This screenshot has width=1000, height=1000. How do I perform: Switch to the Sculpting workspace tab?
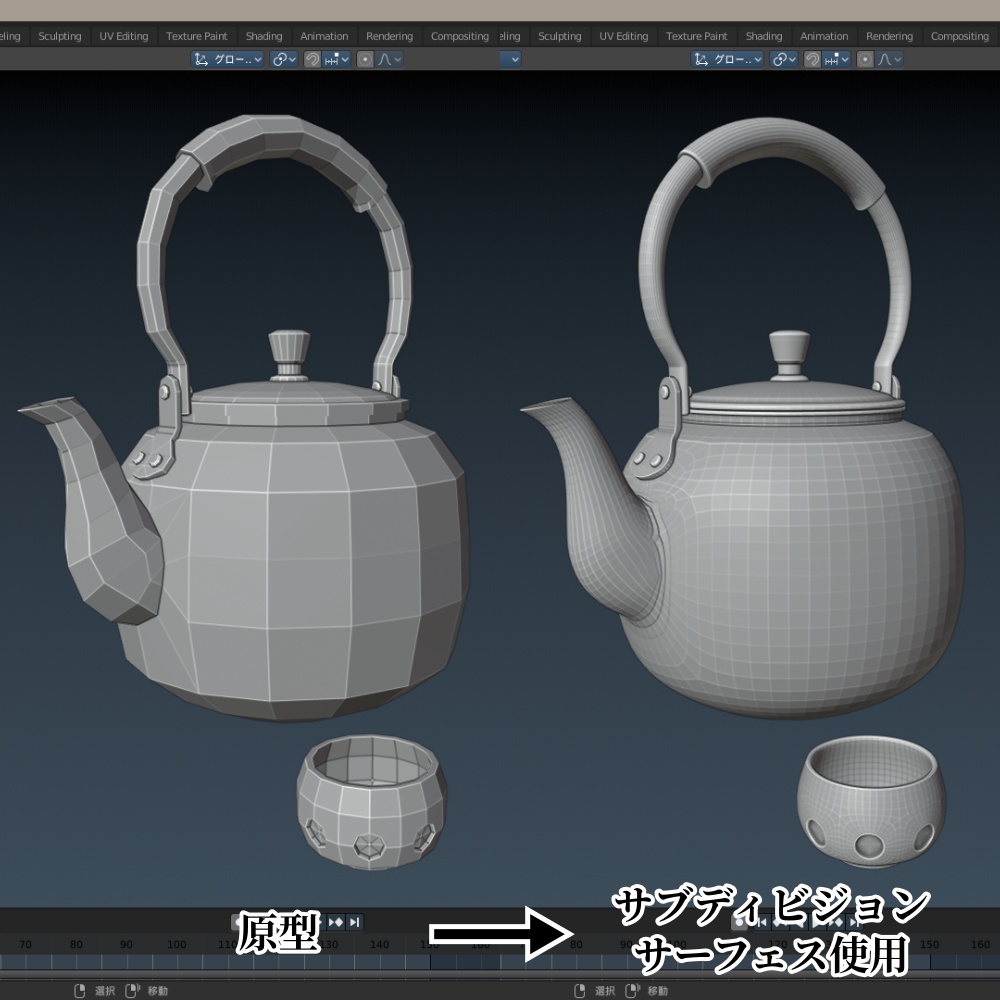(59, 35)
